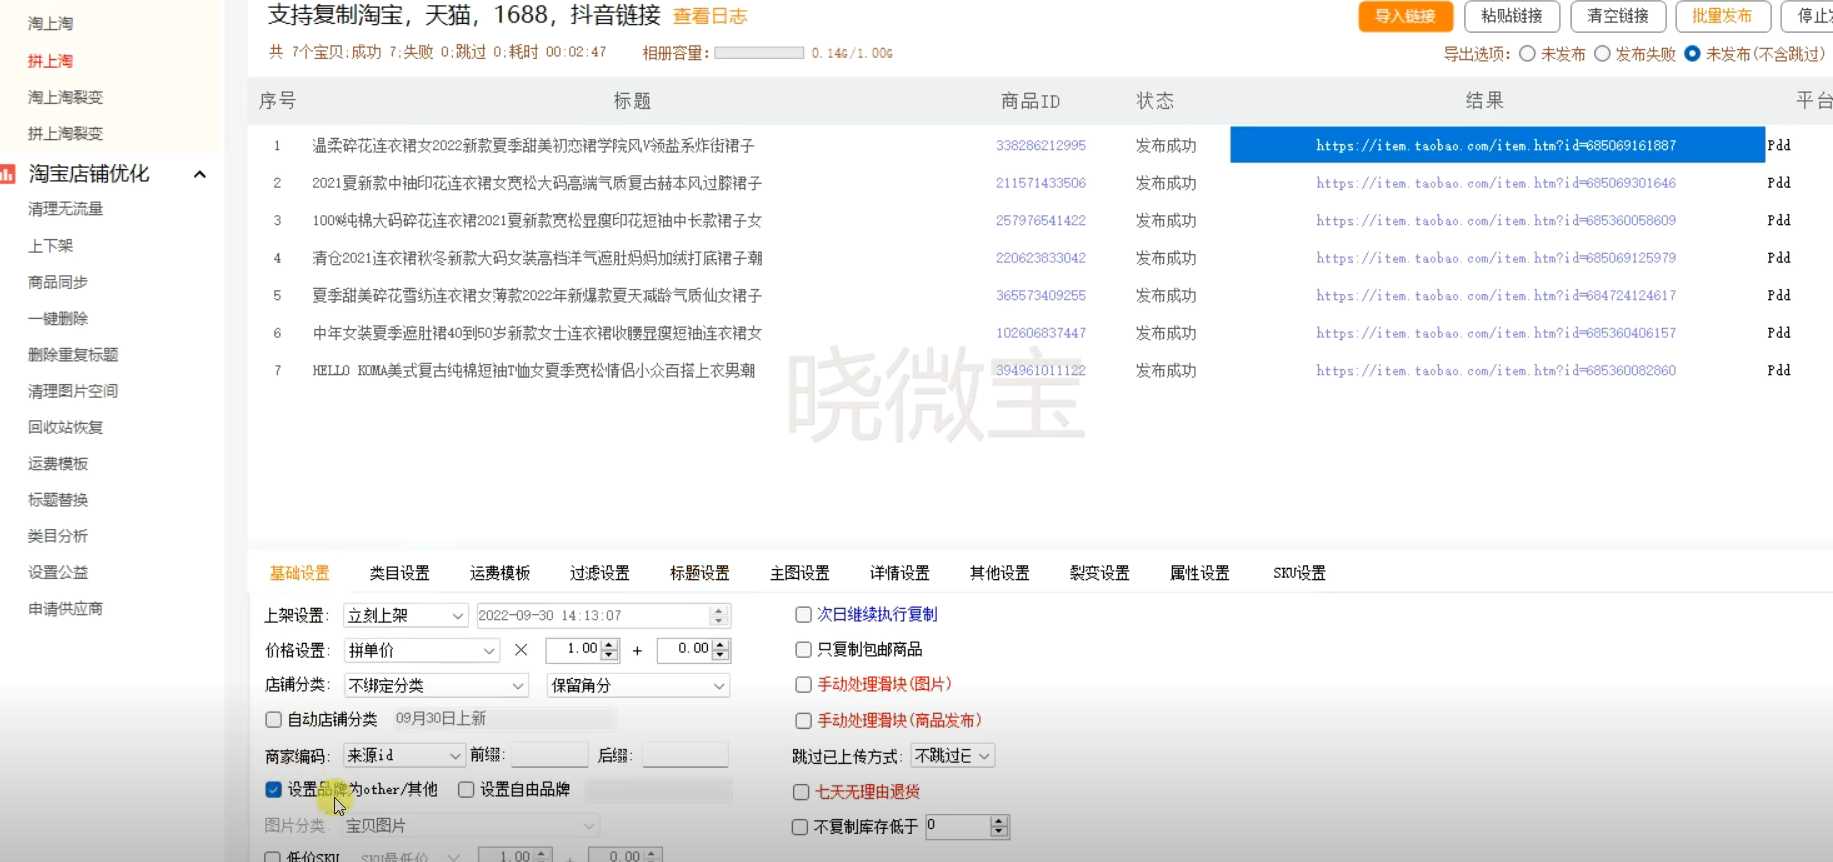This screenshot has width=1833, height=862.
Task: Open 申请供应商 in the sidebar
Action: coord(65,609)
